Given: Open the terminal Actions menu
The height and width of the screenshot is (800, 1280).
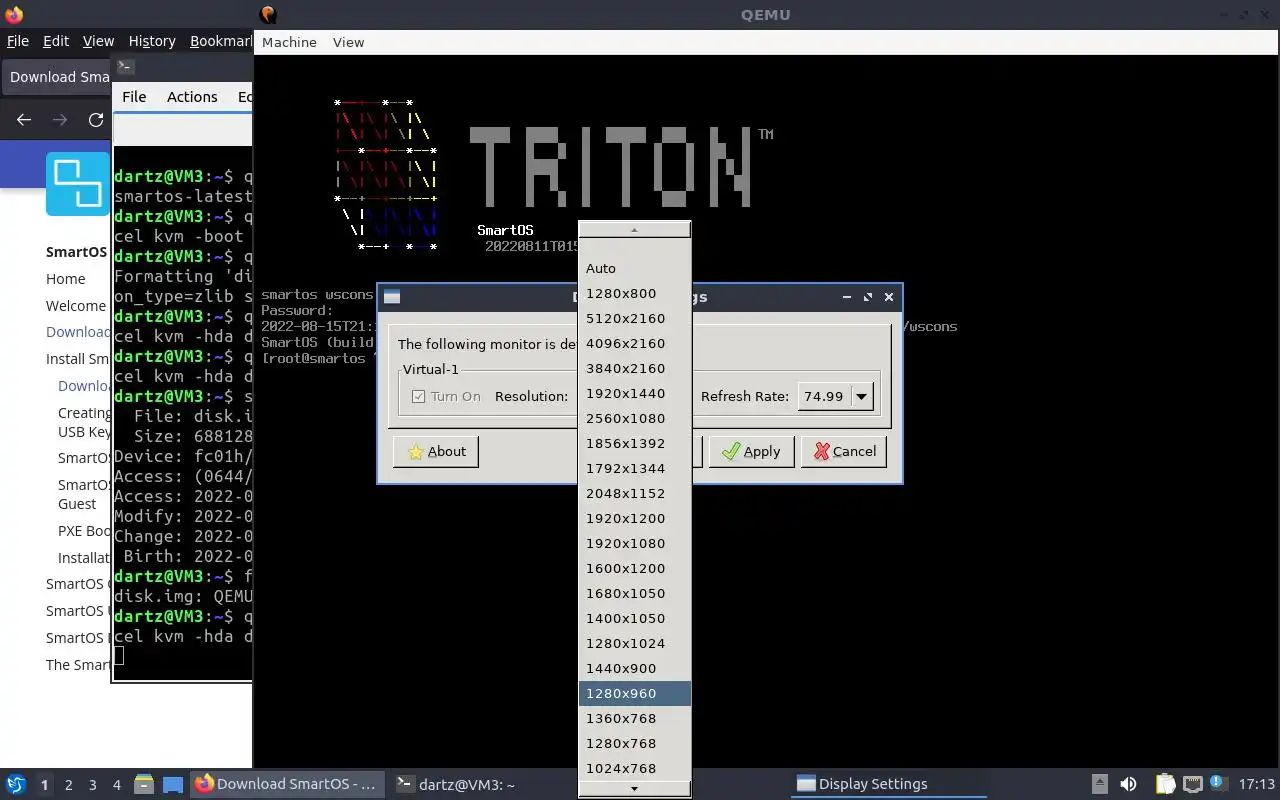Looking at the screenshot, I should (x=192, y=97).
